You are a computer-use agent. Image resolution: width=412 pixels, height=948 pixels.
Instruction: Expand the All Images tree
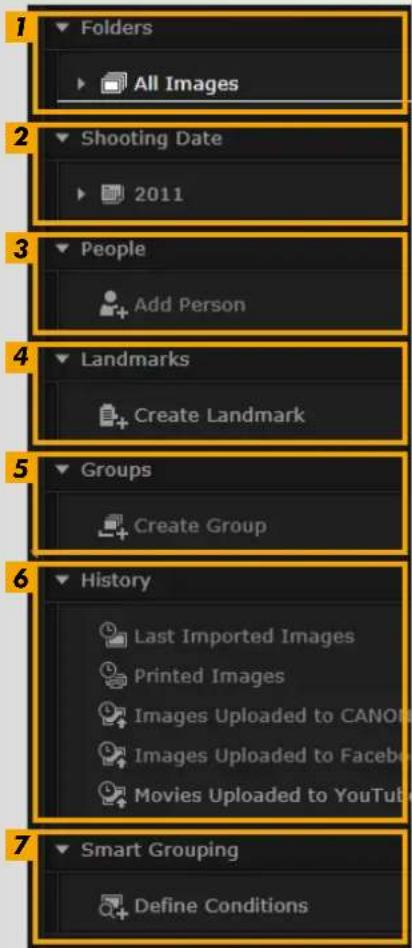pos(82,84)
